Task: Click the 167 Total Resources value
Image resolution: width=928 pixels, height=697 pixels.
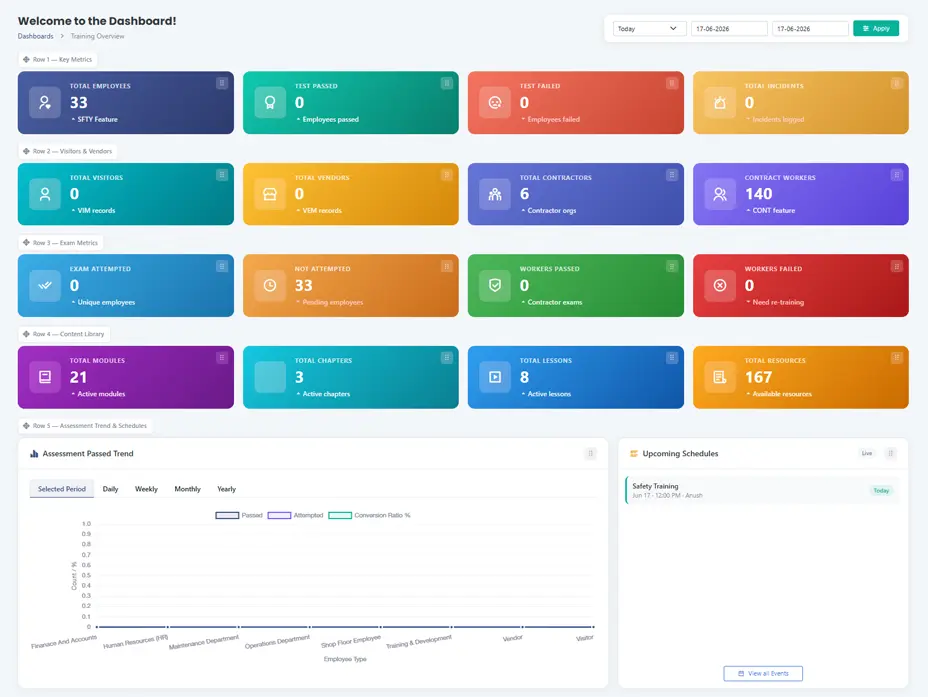Action: [x=758, y=377]
